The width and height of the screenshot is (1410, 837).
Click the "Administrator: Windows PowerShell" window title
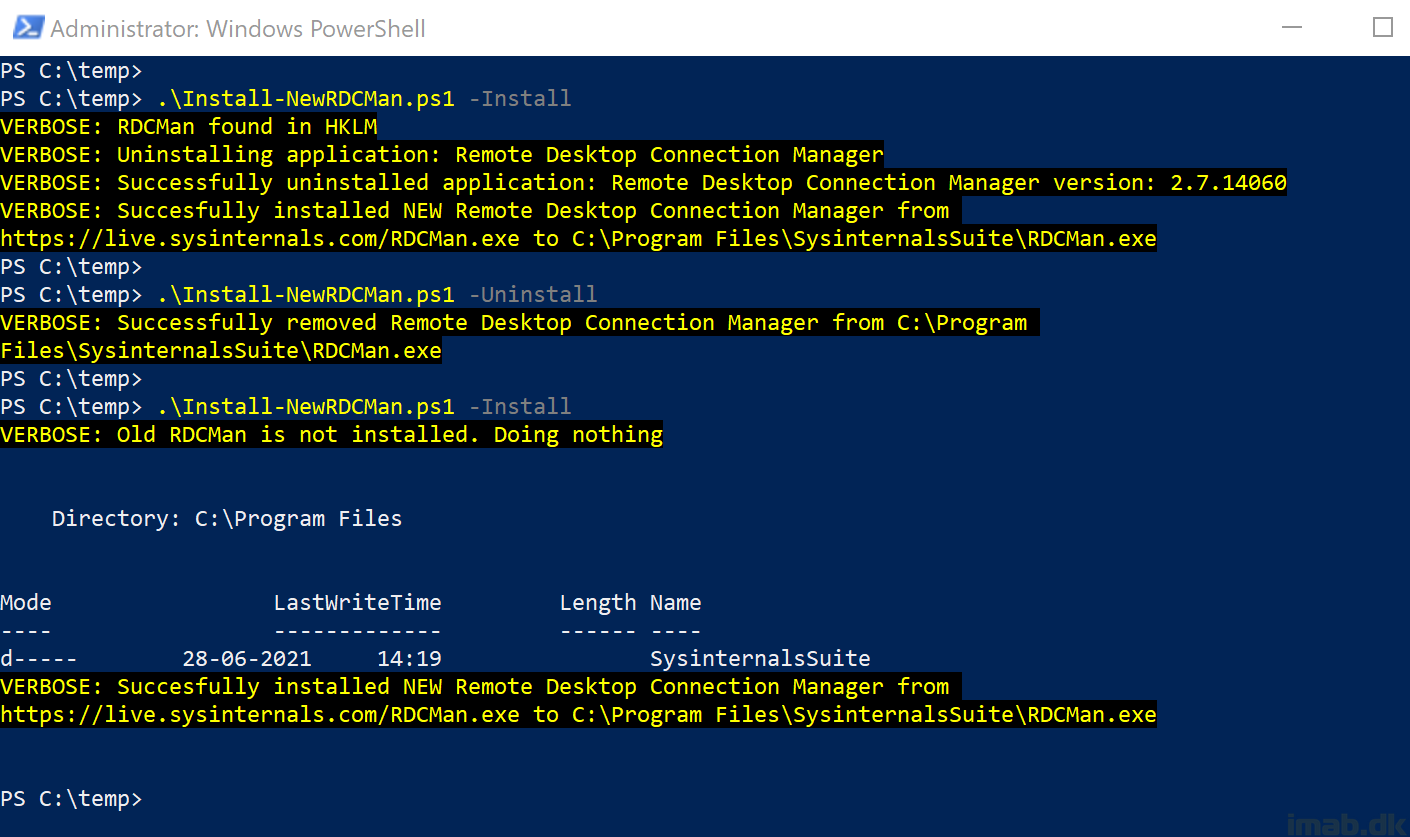click(x=238, y=28)
